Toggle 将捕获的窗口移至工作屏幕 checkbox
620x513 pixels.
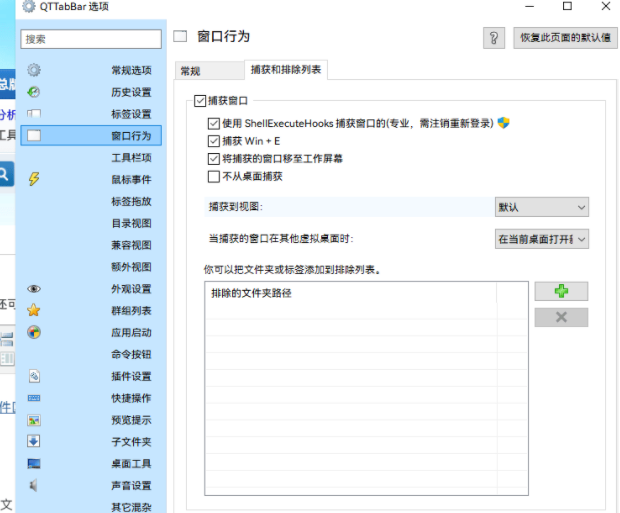coord(214,159)
